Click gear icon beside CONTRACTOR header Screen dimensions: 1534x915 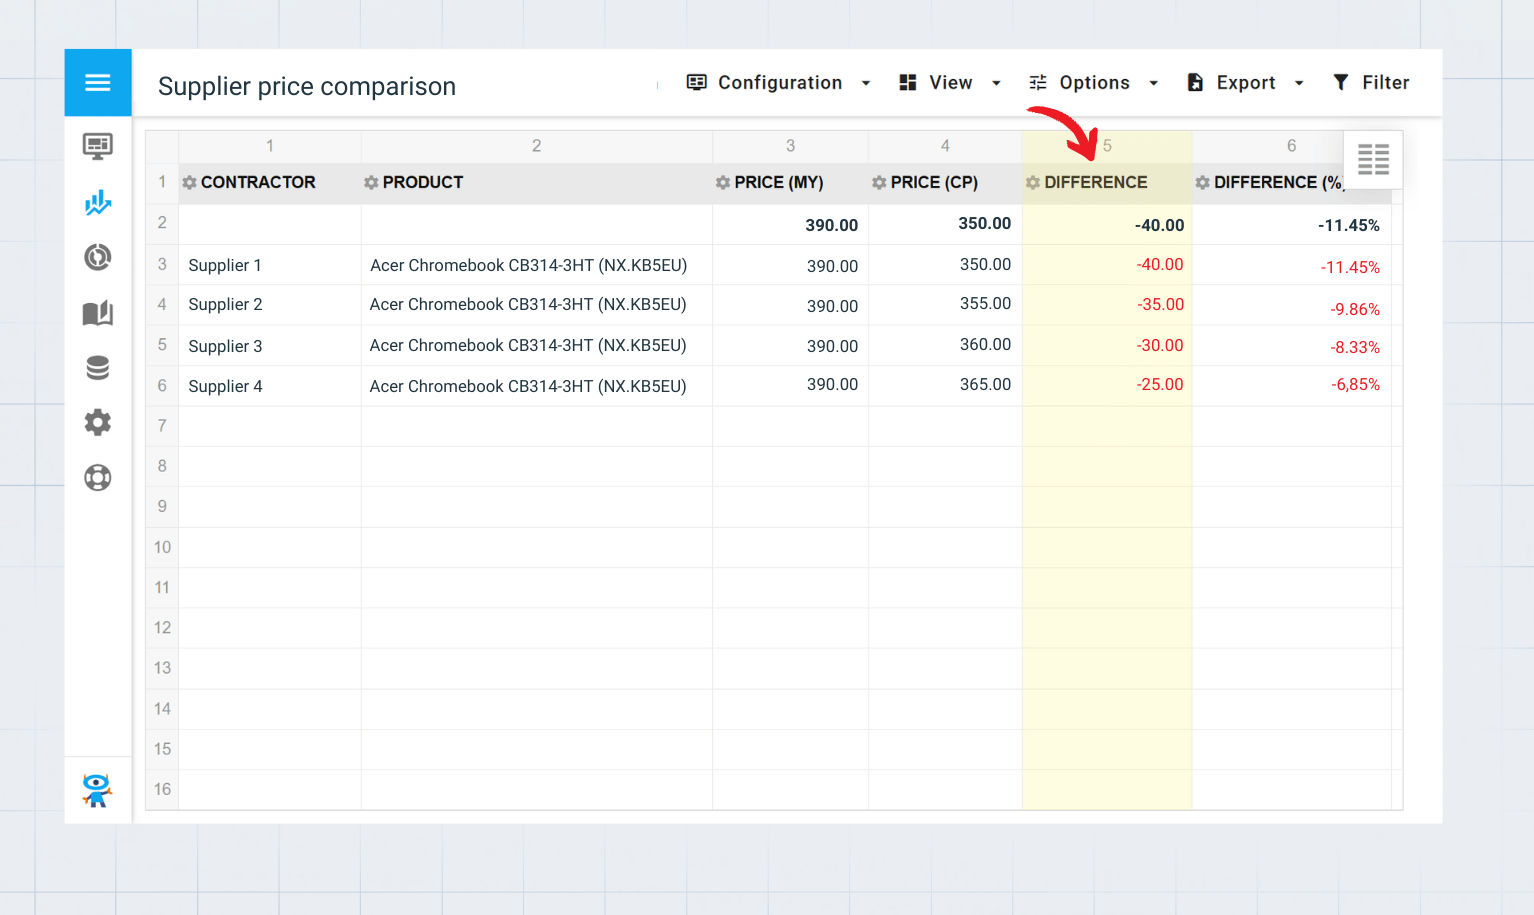coord(189,183)
